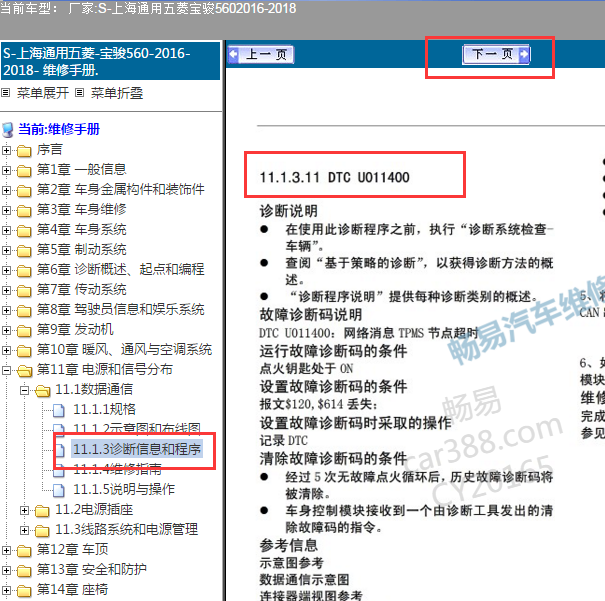Open 11.1.5说明与操作 page
This screenshot has width=605, height=601.
tap(124, 489)
